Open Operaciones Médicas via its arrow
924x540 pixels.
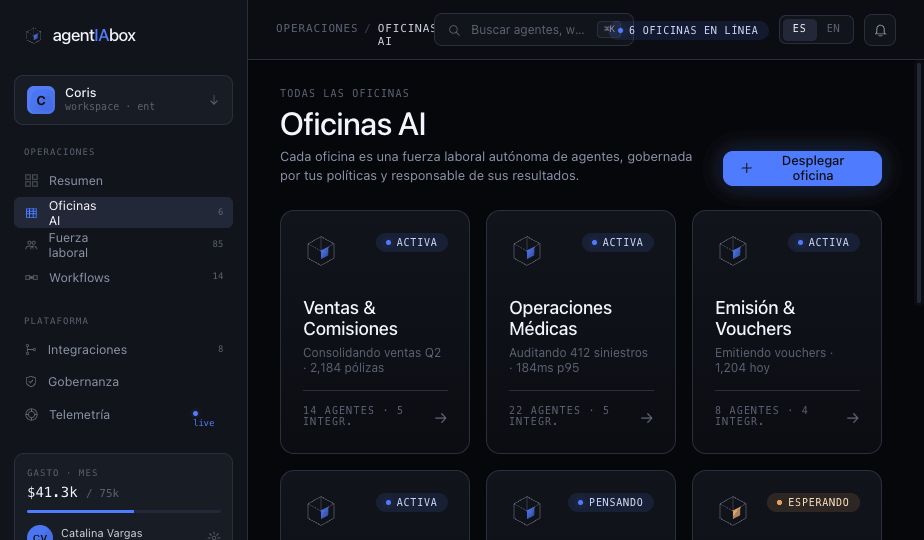point(646,418)
